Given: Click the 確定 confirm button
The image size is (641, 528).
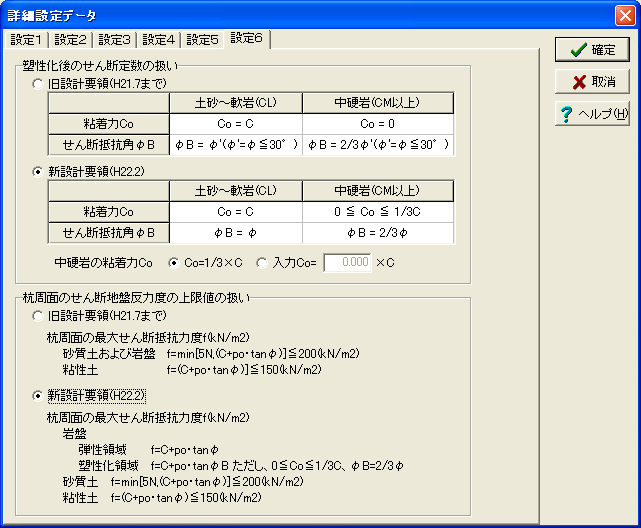Looking at the screenshot, I should coord(592,50).
